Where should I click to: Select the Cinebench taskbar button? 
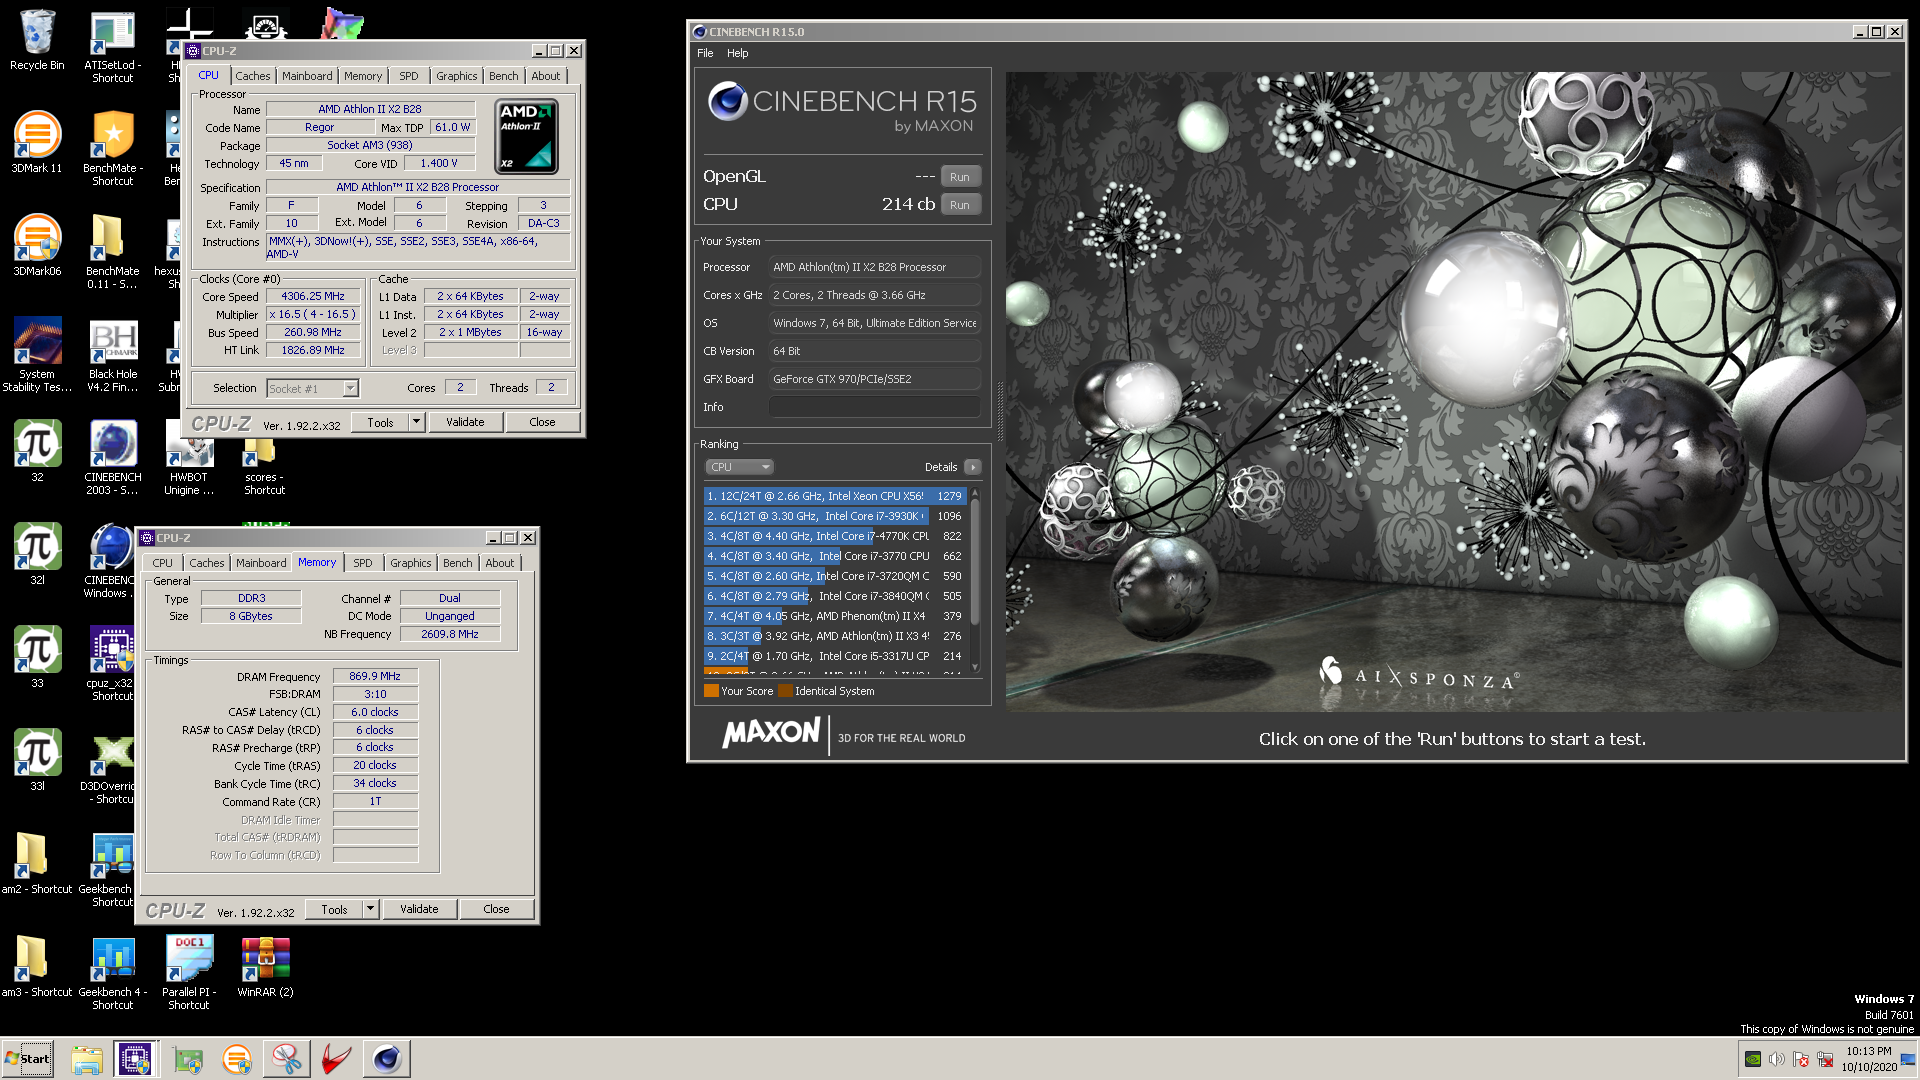click(x=386, y=1059)
